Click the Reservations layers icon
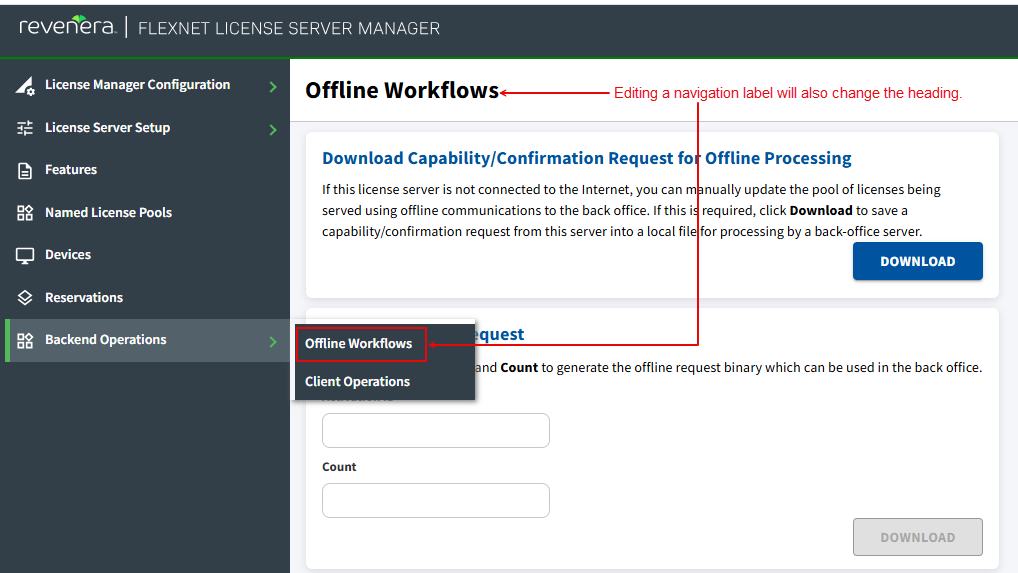1018x573 pixels. 25,298
